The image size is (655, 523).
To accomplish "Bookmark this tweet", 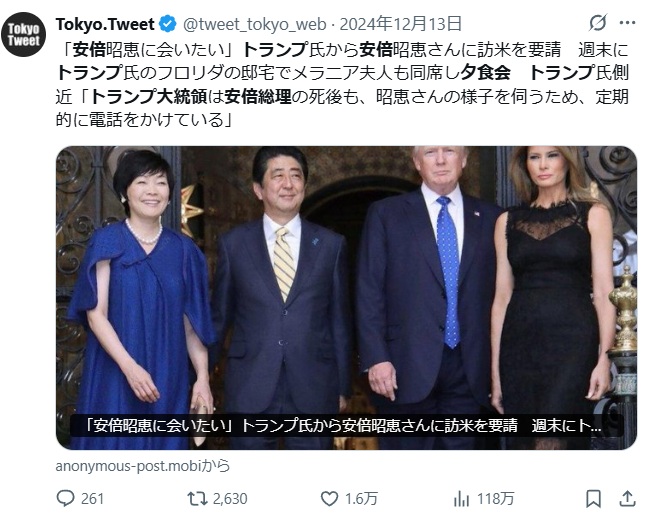I will pyautogui.click(x=593, y=498).
